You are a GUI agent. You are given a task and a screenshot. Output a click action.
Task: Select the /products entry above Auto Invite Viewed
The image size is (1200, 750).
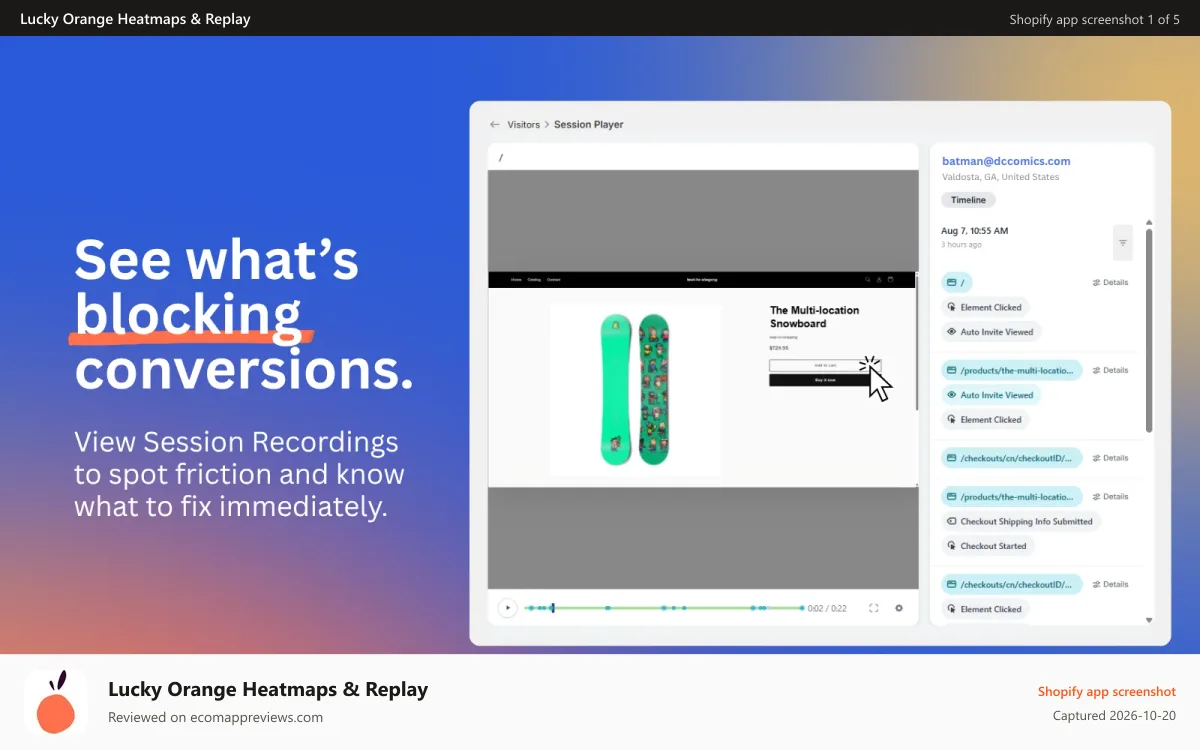pos(1012,371)
